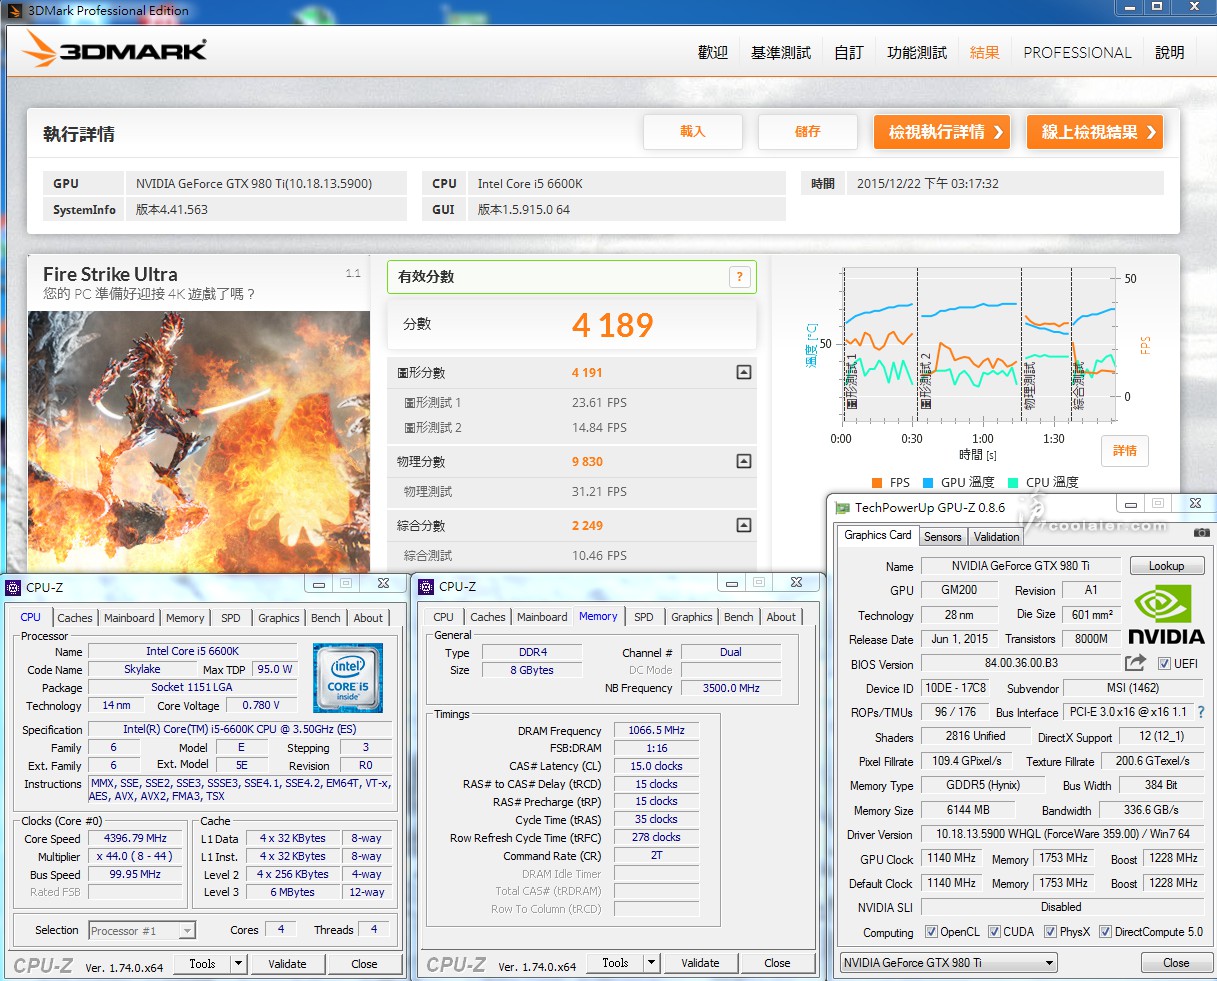Collapse the 物理分數 section

coord(743,461)
